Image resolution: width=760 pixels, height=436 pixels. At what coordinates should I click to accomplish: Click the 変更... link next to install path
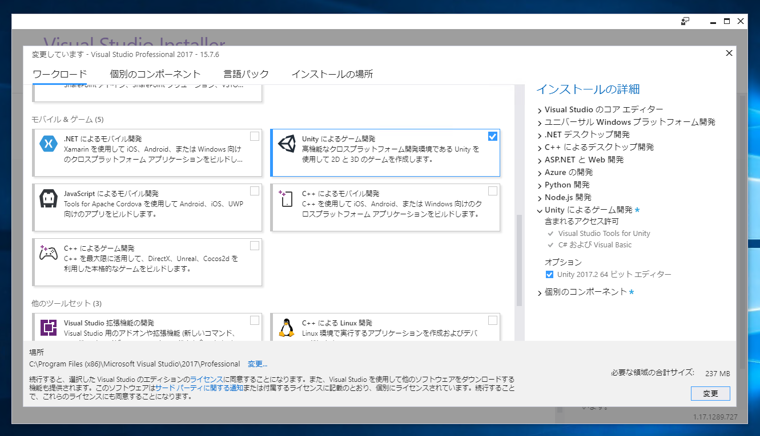[x=257, y=364]
